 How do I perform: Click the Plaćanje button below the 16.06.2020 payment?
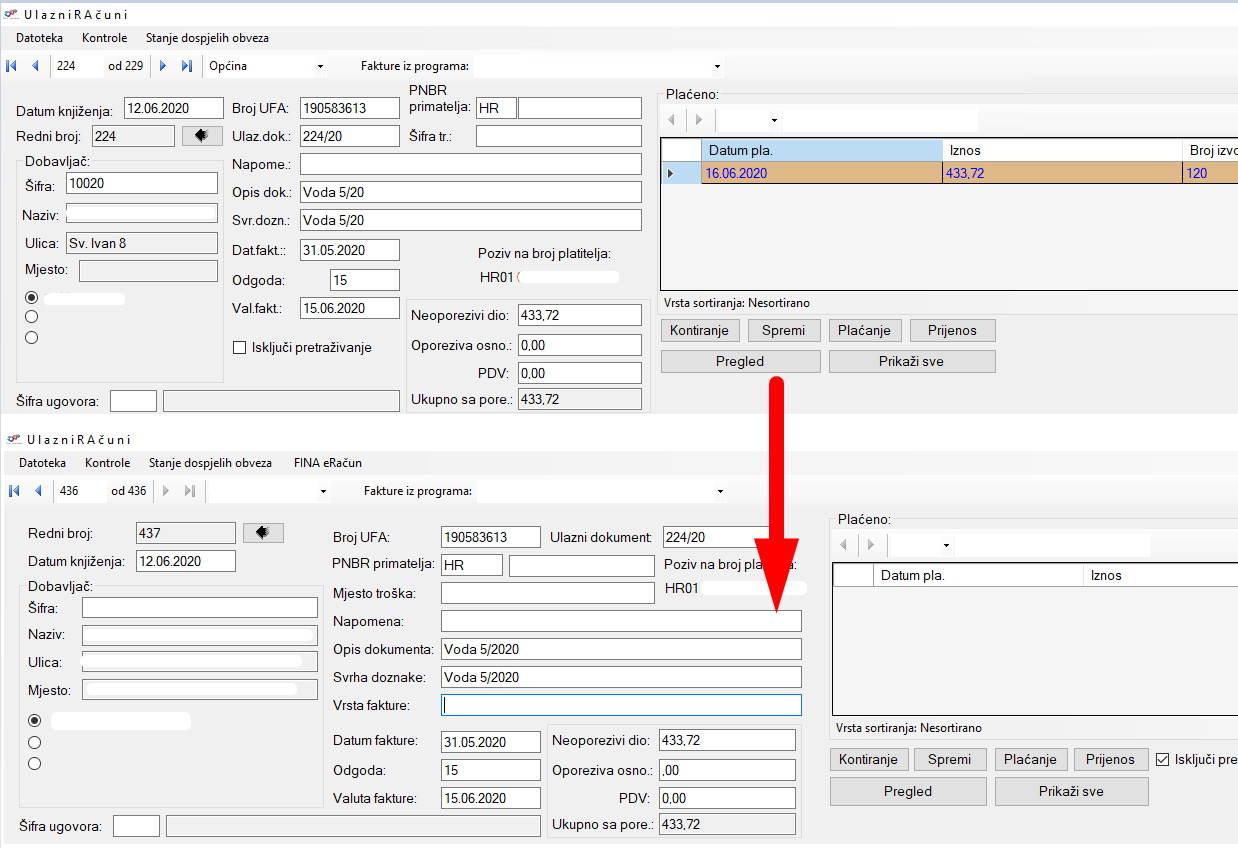[x=865, y=330]
